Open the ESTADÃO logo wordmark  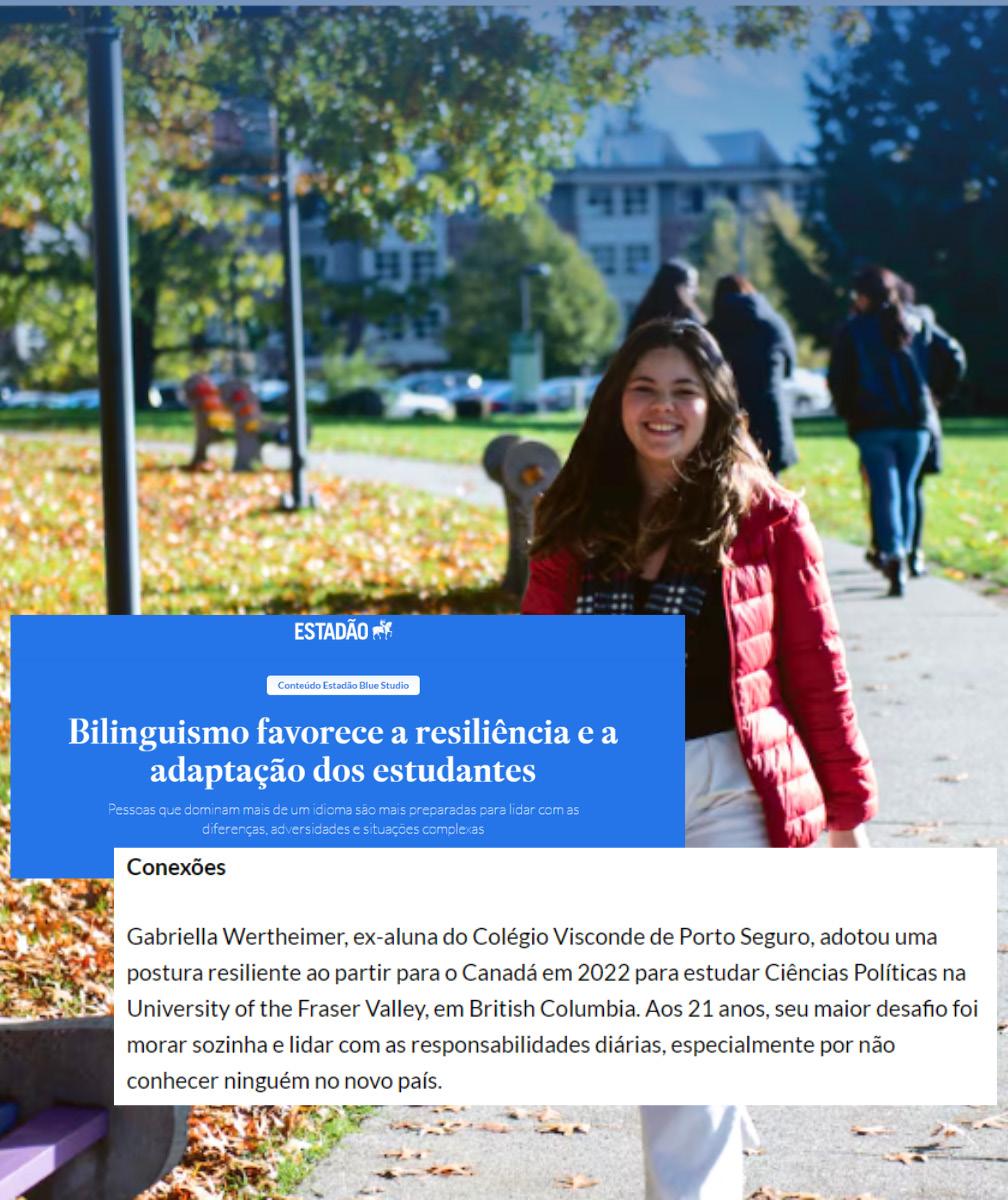[x=332, y=631]
